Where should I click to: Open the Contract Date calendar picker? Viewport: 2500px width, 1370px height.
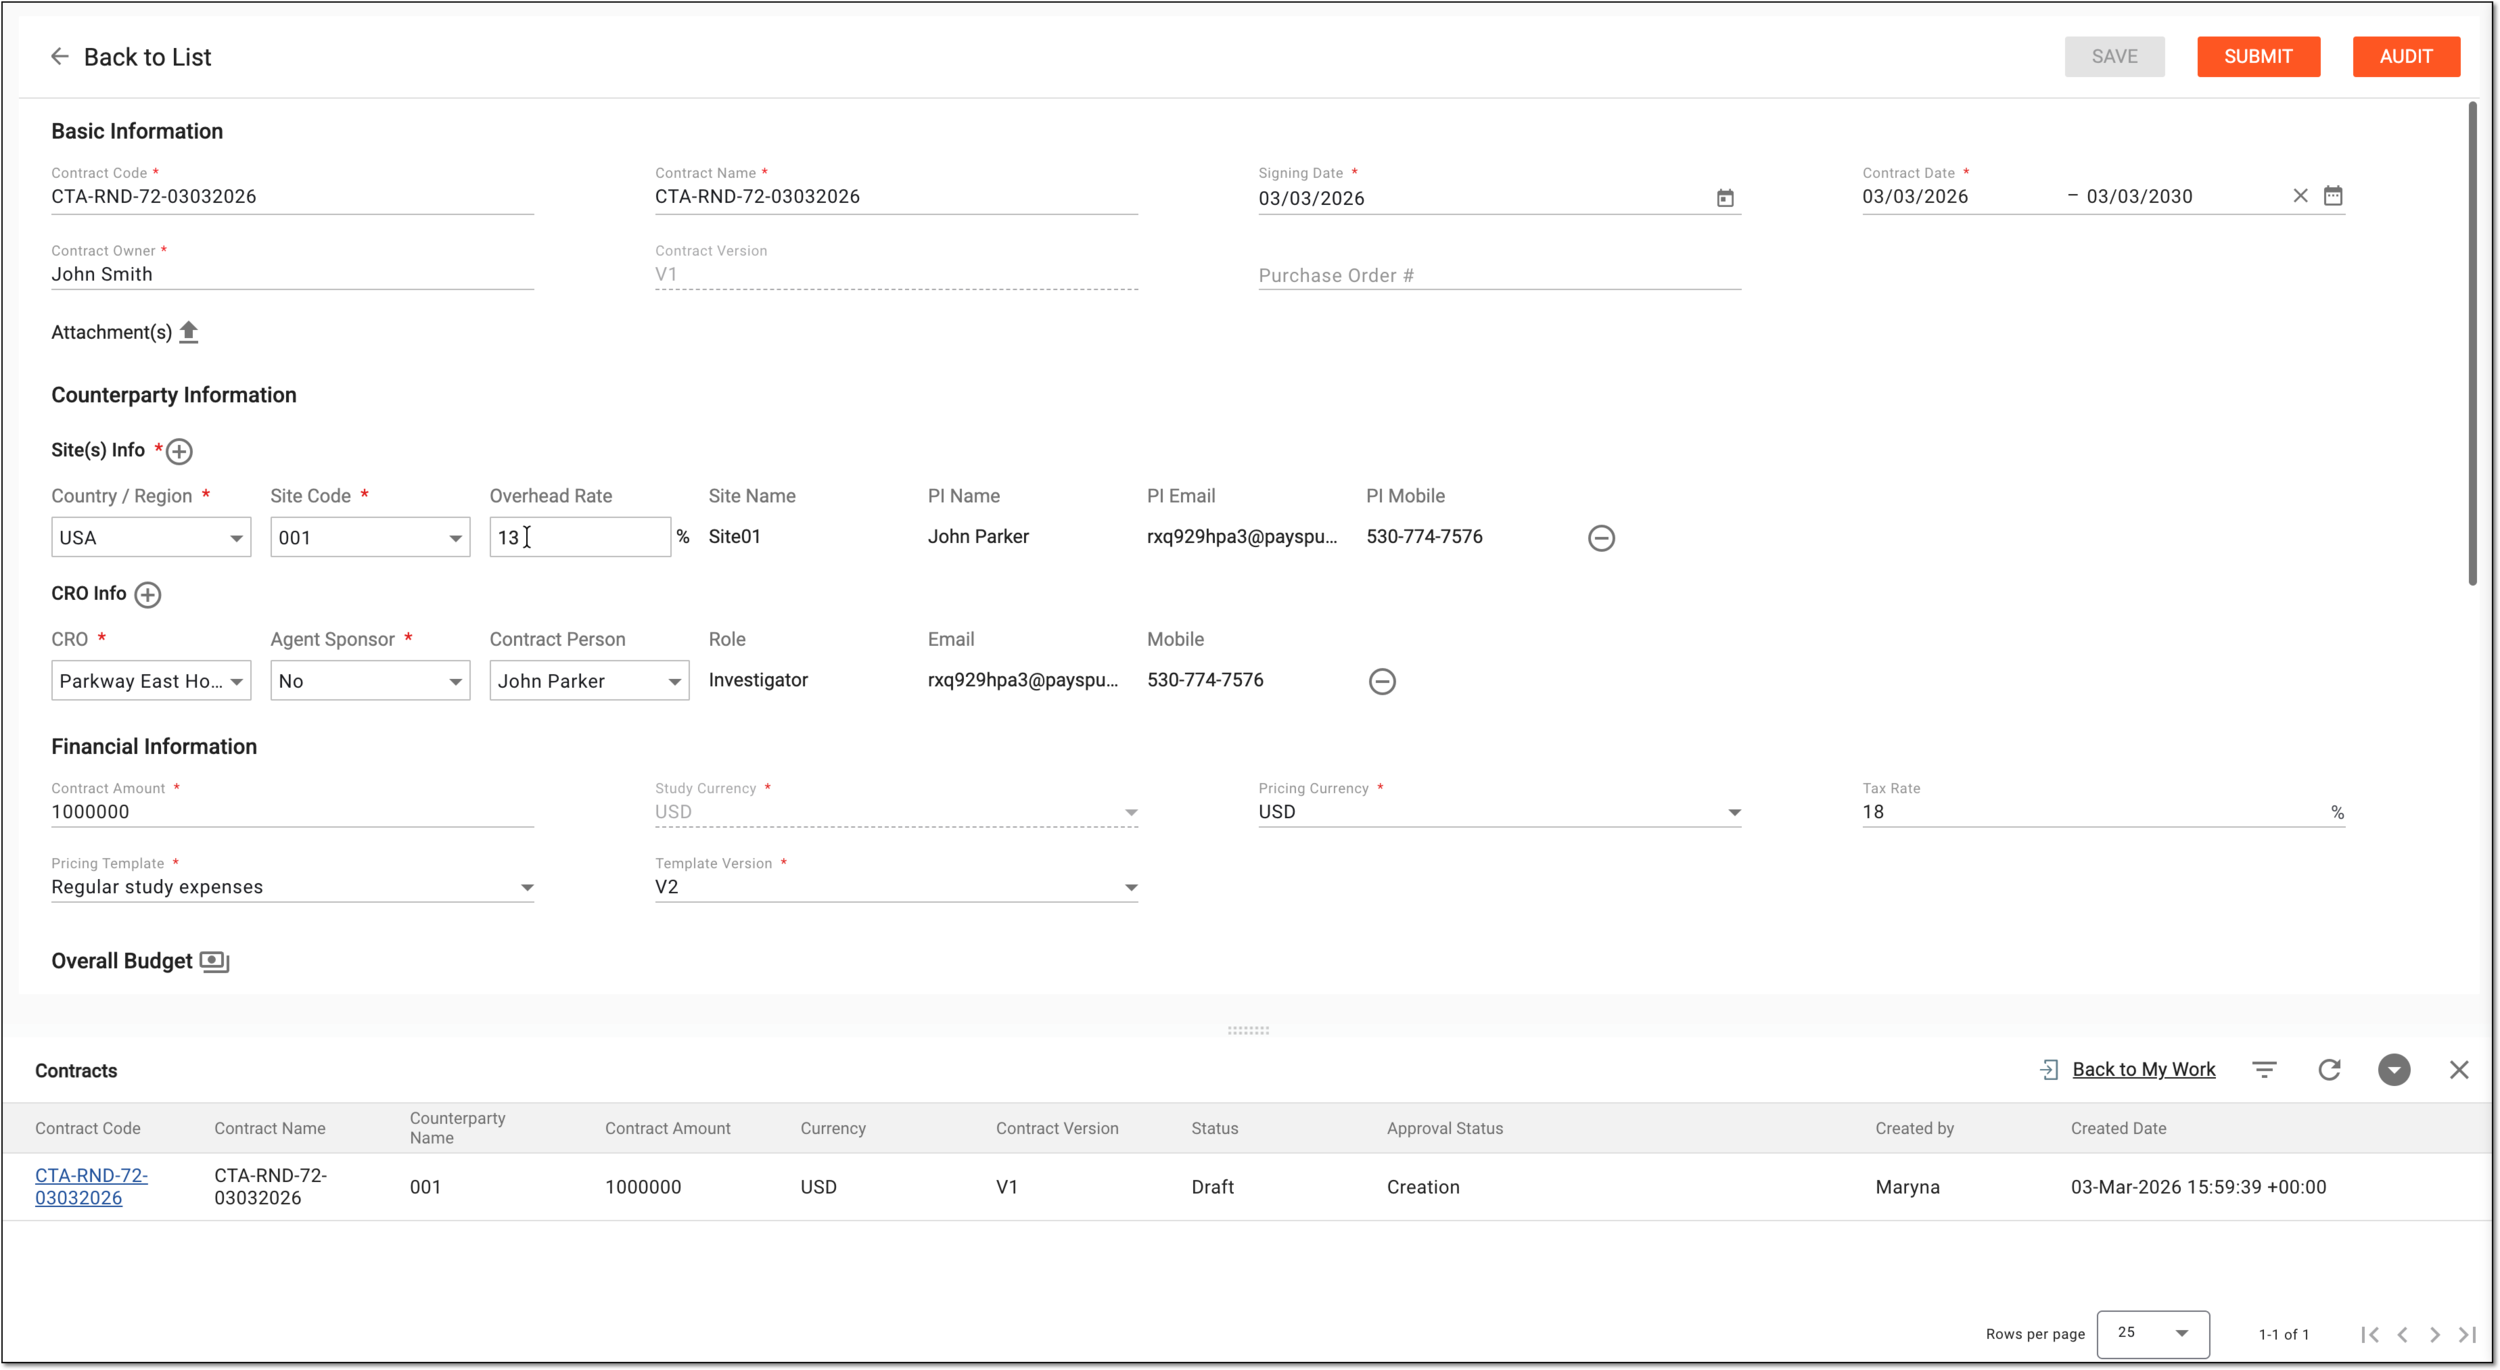(x=2333, y=196)
